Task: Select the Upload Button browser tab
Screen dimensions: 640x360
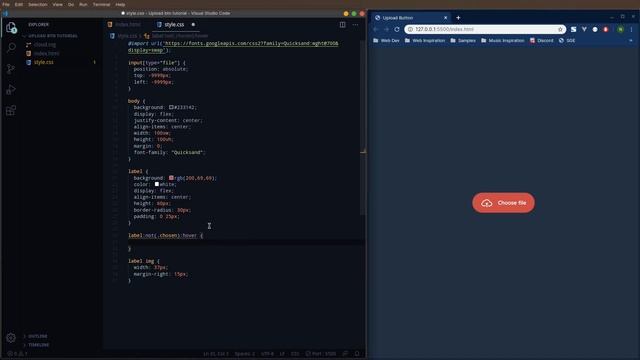Action: (411, 18)
